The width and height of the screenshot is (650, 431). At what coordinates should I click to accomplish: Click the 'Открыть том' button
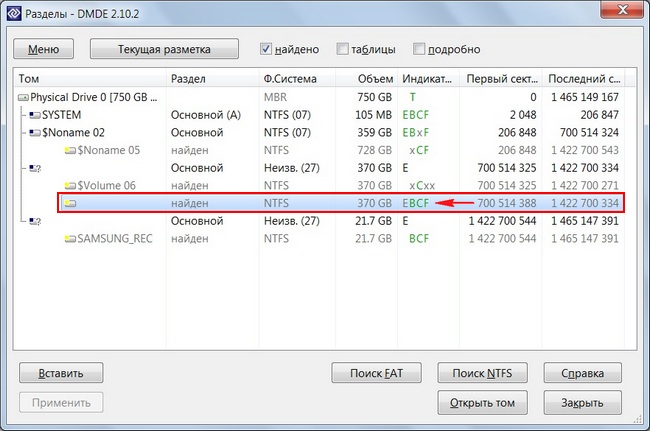point(482,403)
